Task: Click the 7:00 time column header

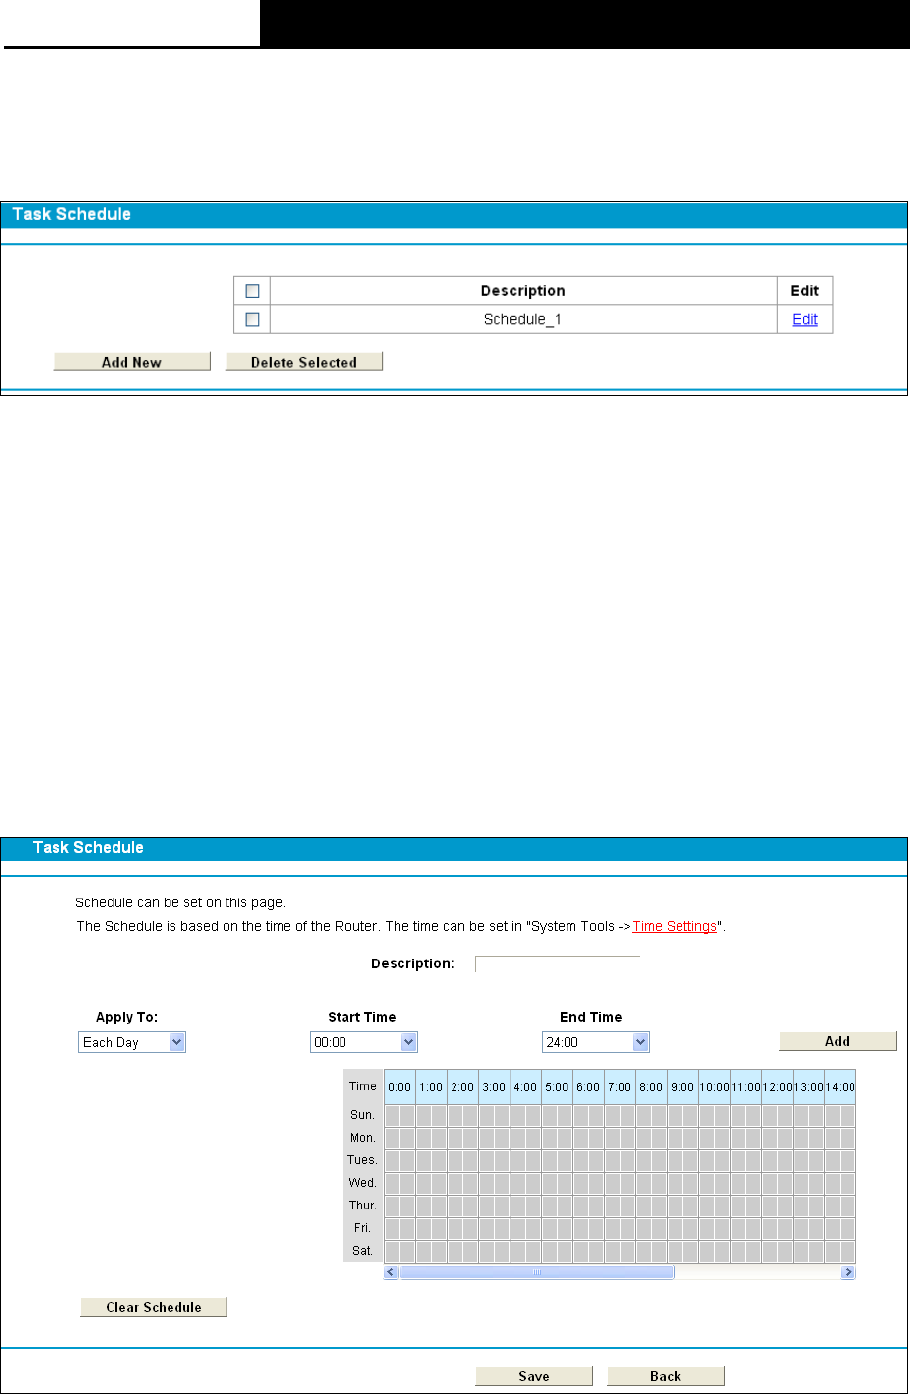Action: [x=620, y=1087]
